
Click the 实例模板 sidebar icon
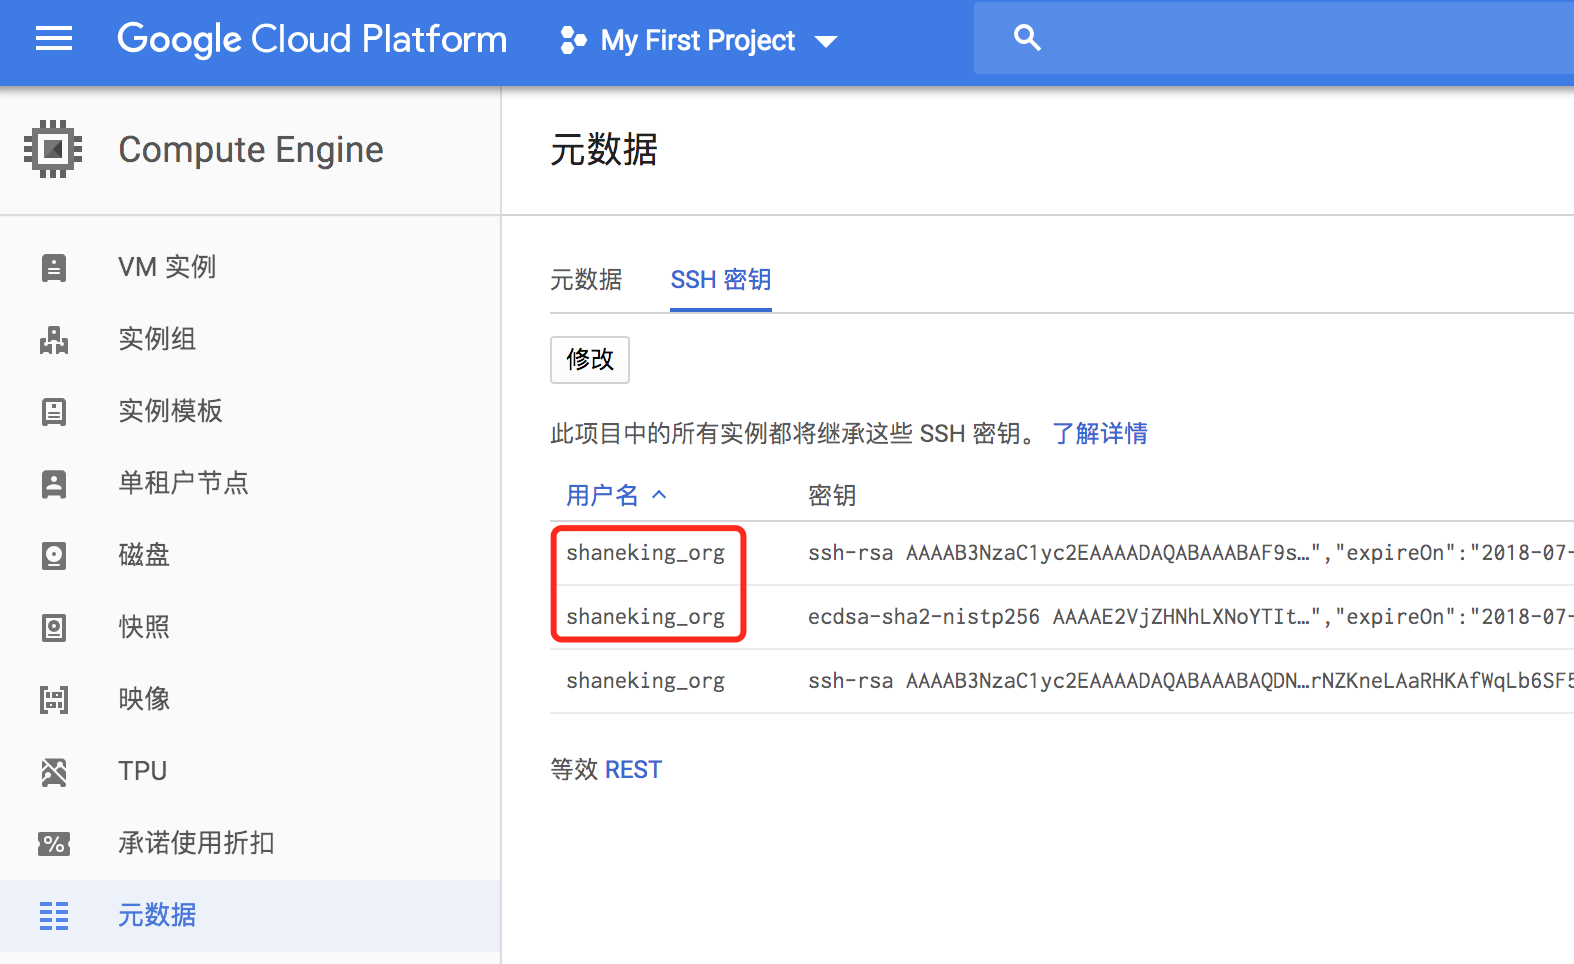pos(54,412)
